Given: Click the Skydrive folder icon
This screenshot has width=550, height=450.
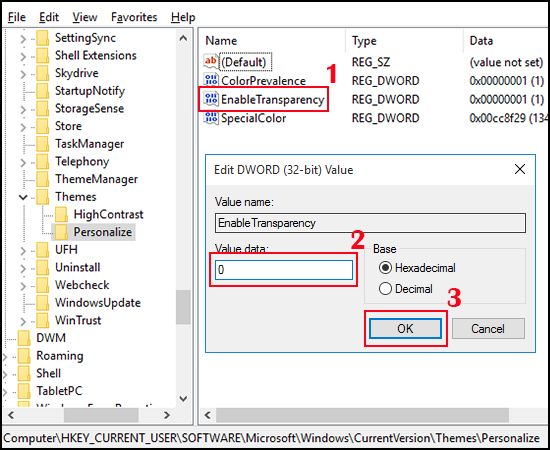Looking at the screenshot, I should pos(43,73).
